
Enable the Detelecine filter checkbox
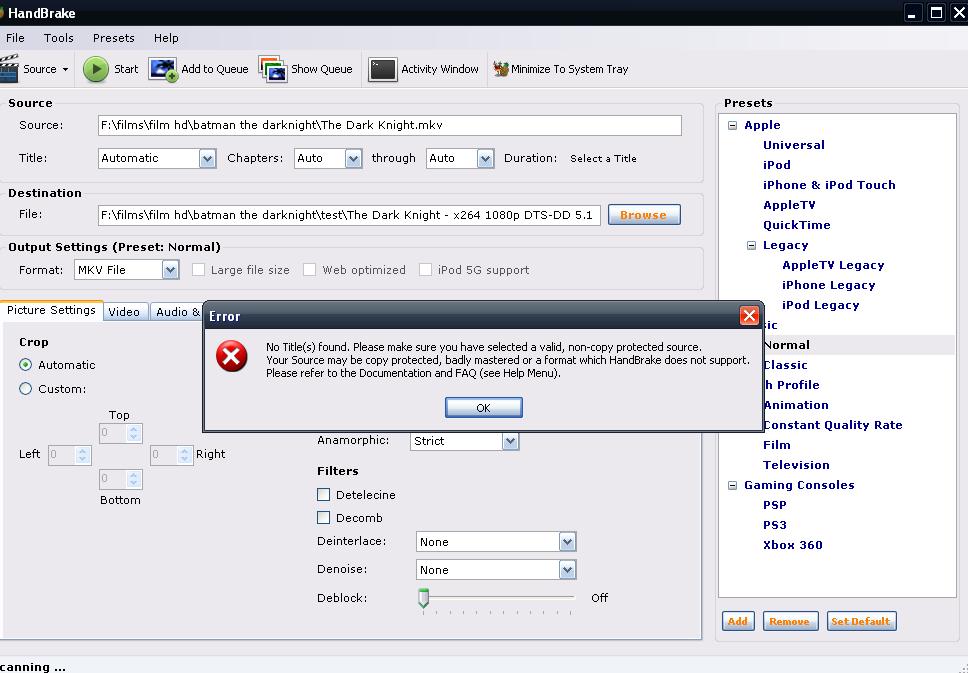323,495
